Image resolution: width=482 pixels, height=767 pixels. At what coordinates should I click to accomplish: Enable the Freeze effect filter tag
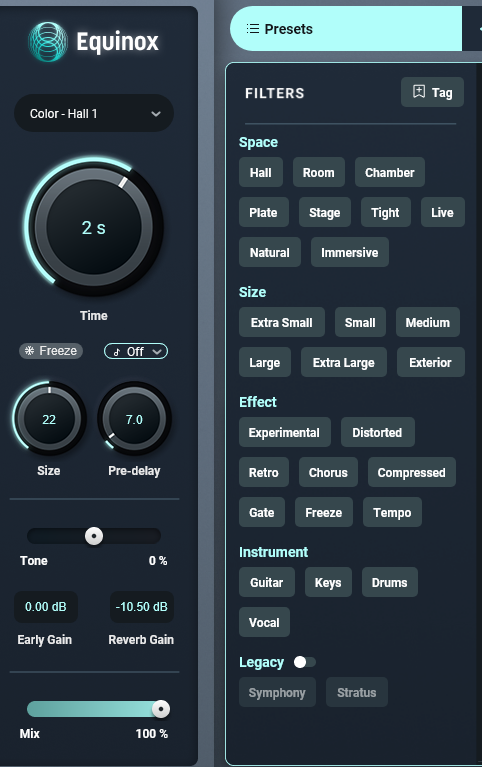tap(323, 513)
